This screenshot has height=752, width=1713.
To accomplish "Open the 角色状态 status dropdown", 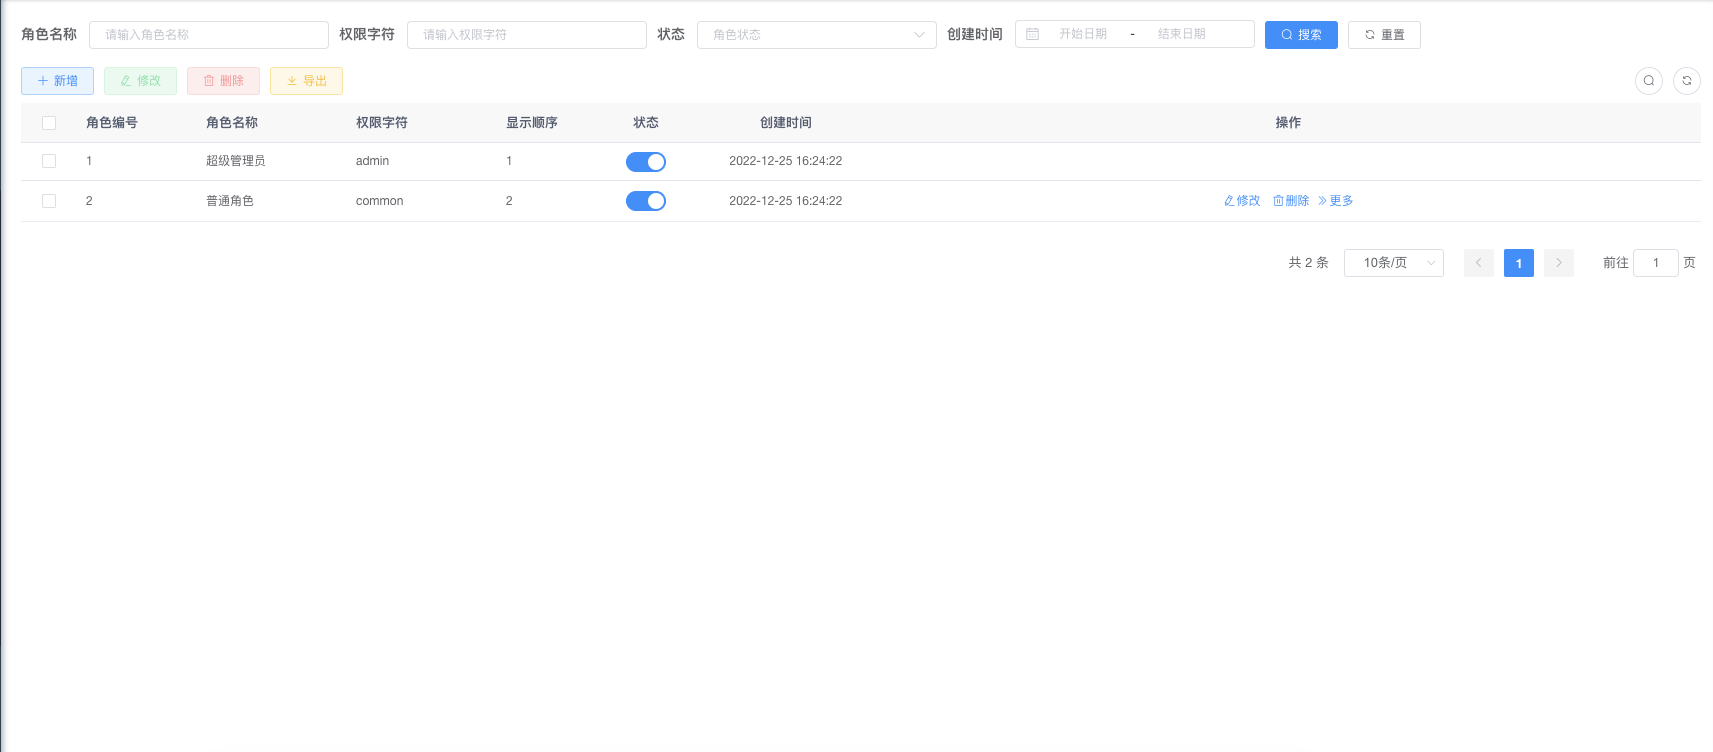I will 817,35.
